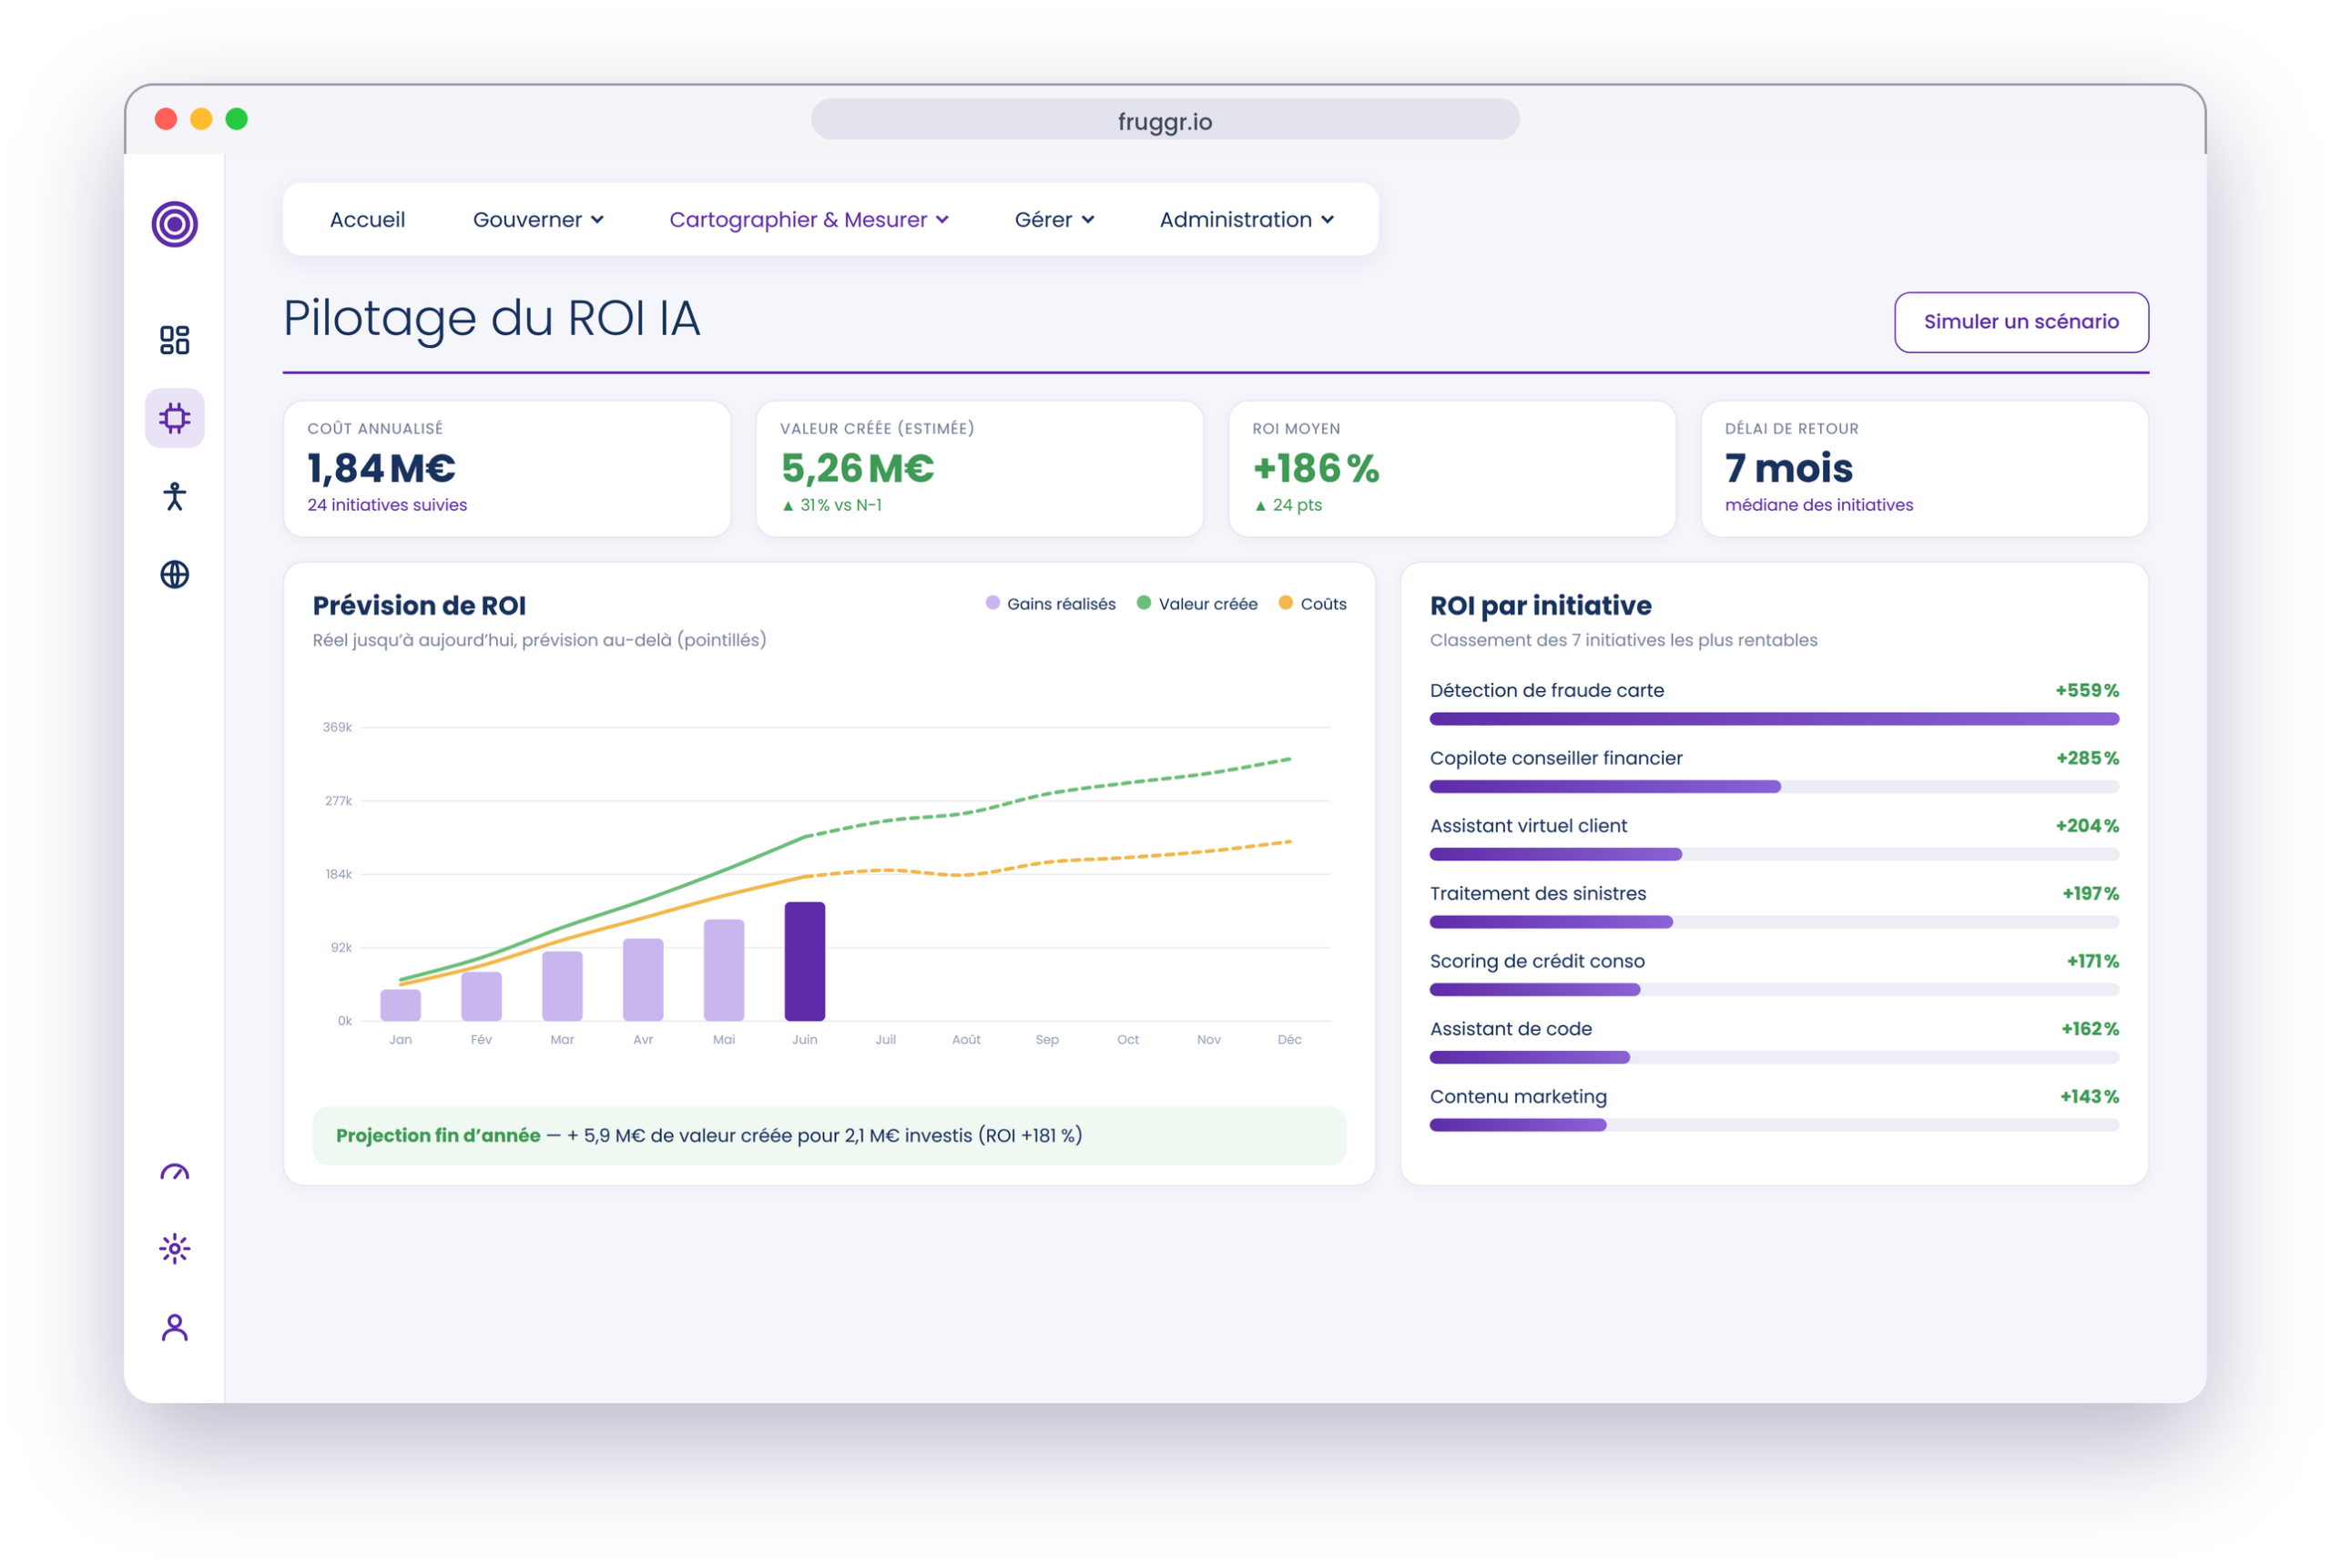Click the médiane des initiatives text
The image size is (2331, 1568).
tap(1818, 505)
